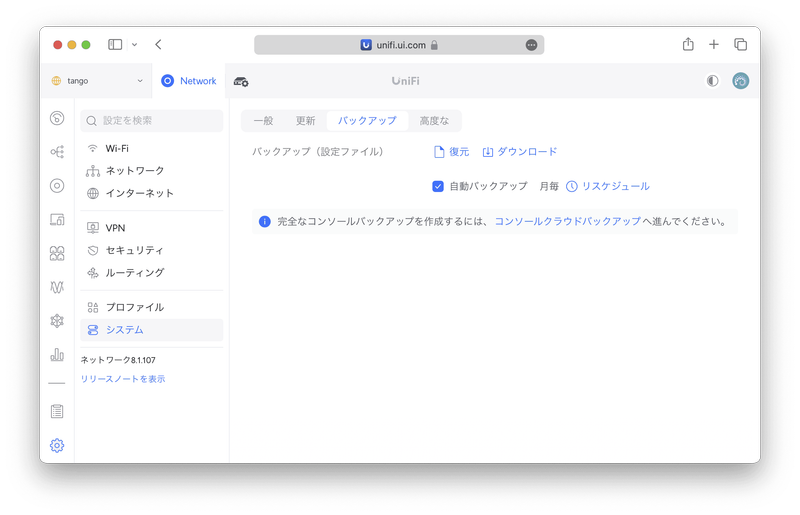Open the Client Devices icon in left rail
The width and height of the screenshot is (800, 515).
57,220
